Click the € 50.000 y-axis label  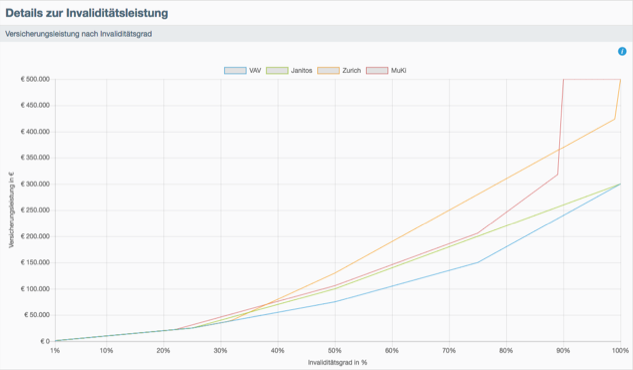[37, 315]
